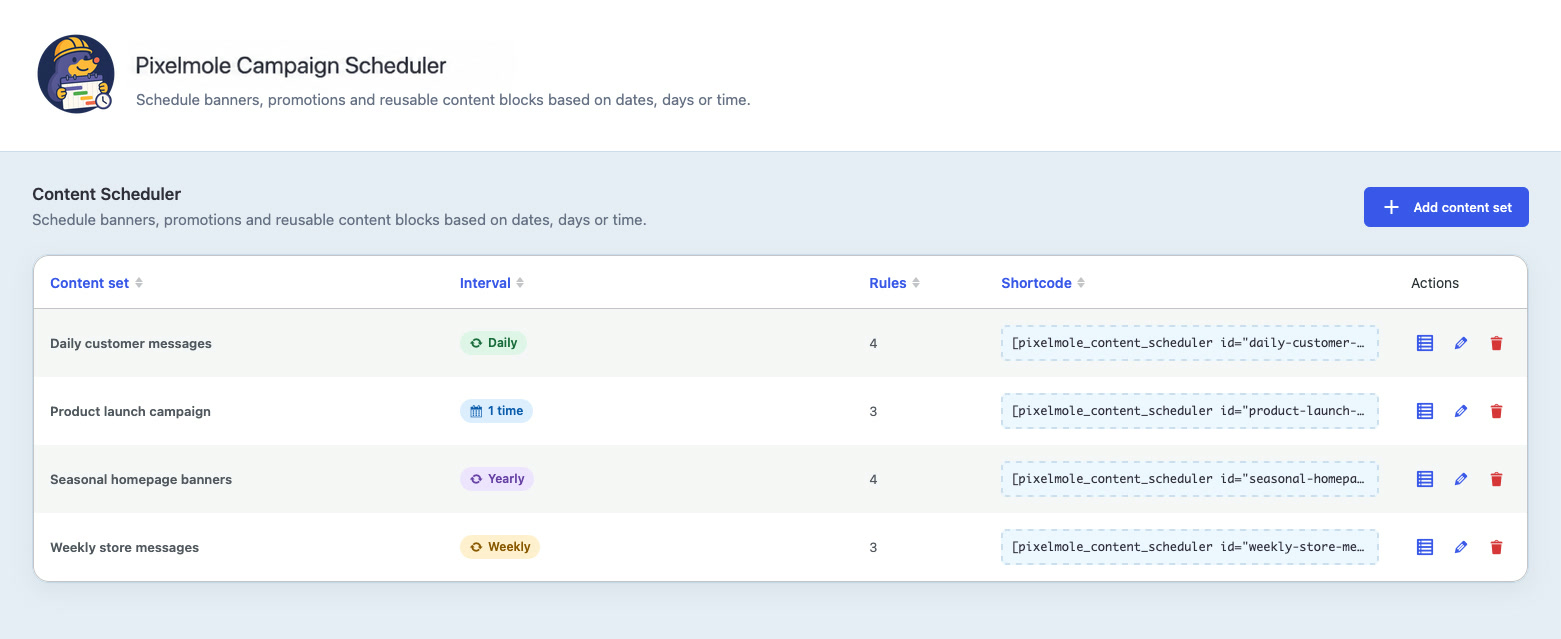Open rules list for Seasonal homepage banners
The width and height of the screenshot is (1561, 639).
[x=1425, y=479]
